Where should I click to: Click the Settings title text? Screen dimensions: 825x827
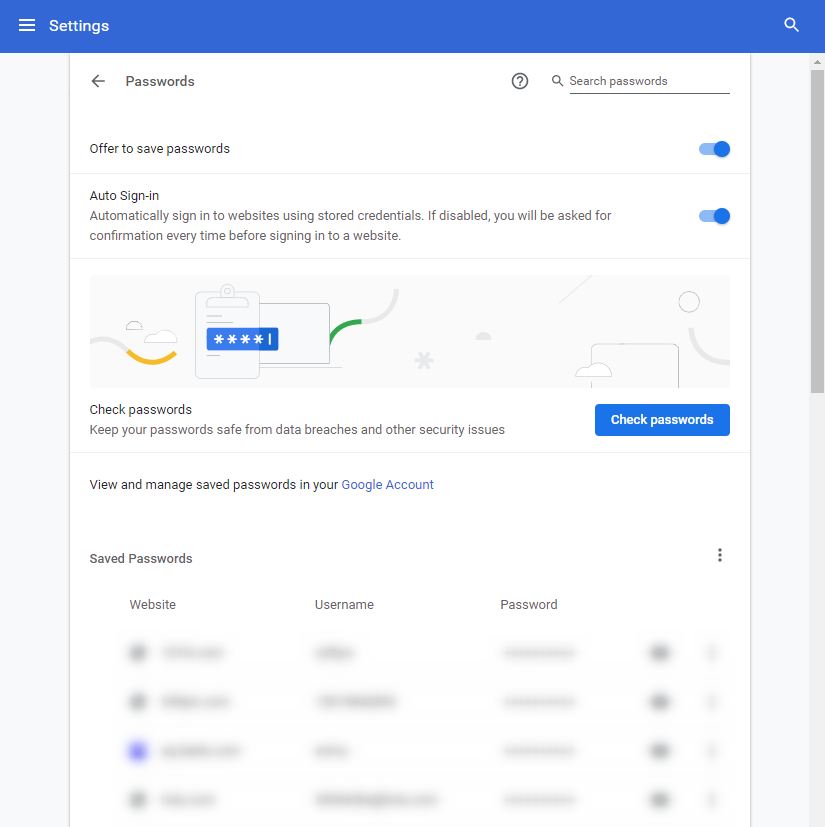(79, 25)
